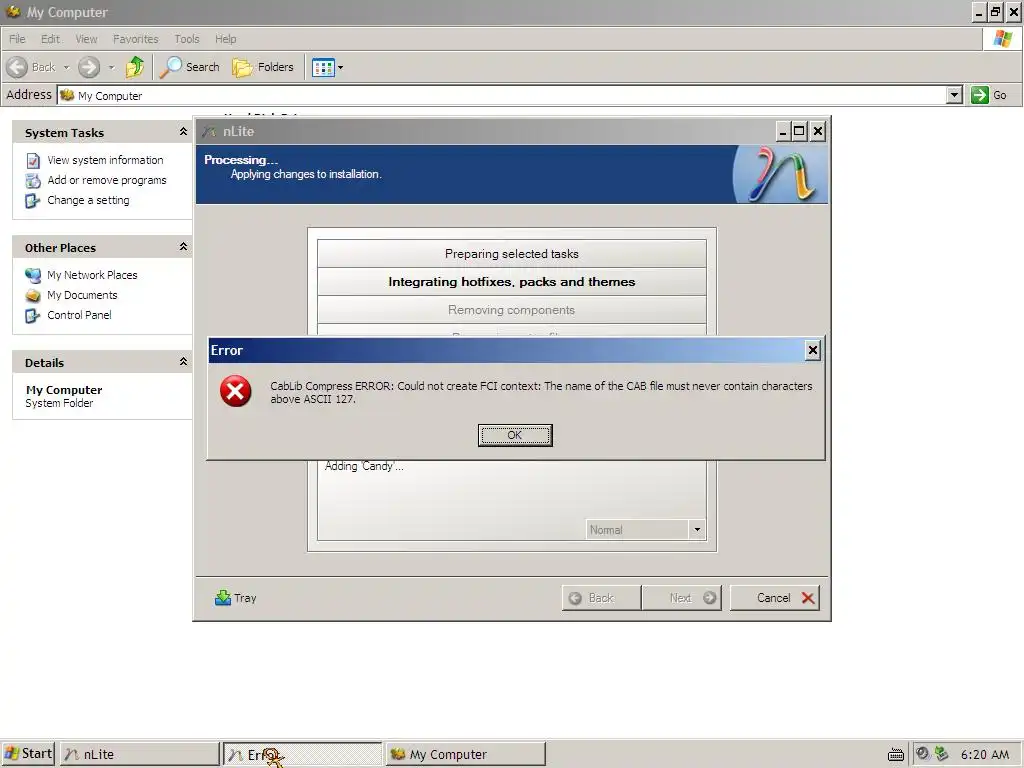Click the keyboard icon in system tray
The image size is (1024, 768).
(896, 755)
